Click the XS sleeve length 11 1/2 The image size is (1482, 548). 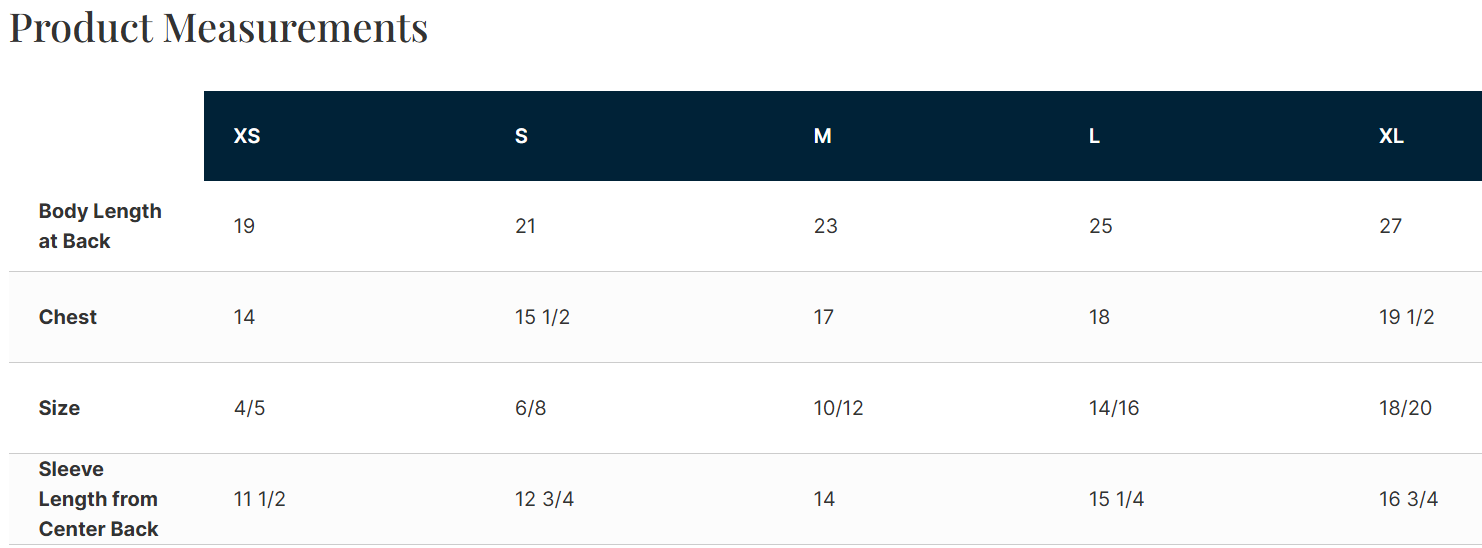point(259,499)
